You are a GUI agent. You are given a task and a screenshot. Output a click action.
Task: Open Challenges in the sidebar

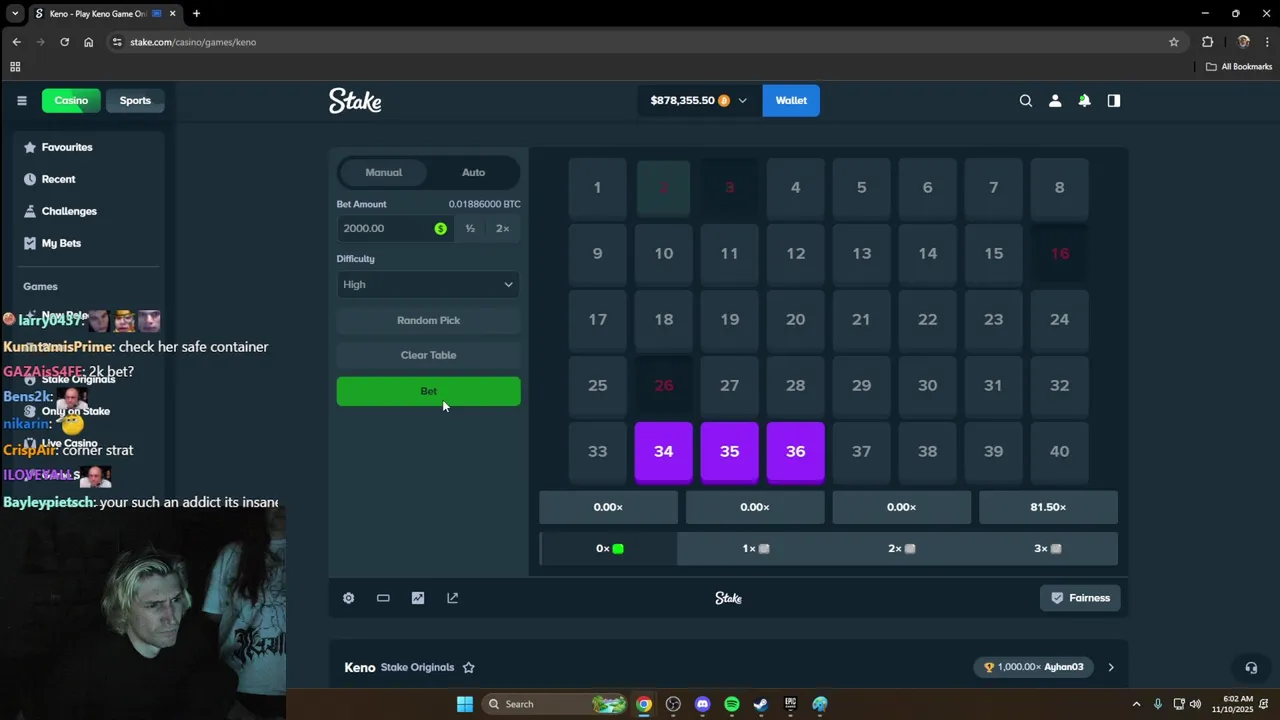[x=69, y=211]
